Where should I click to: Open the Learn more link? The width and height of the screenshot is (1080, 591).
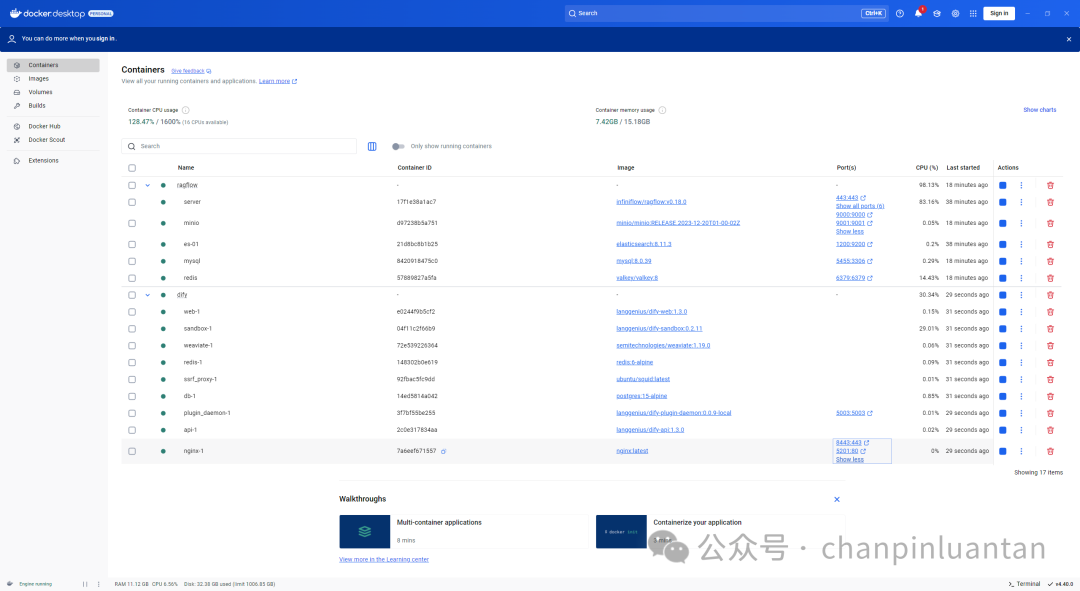click(278, 81)
